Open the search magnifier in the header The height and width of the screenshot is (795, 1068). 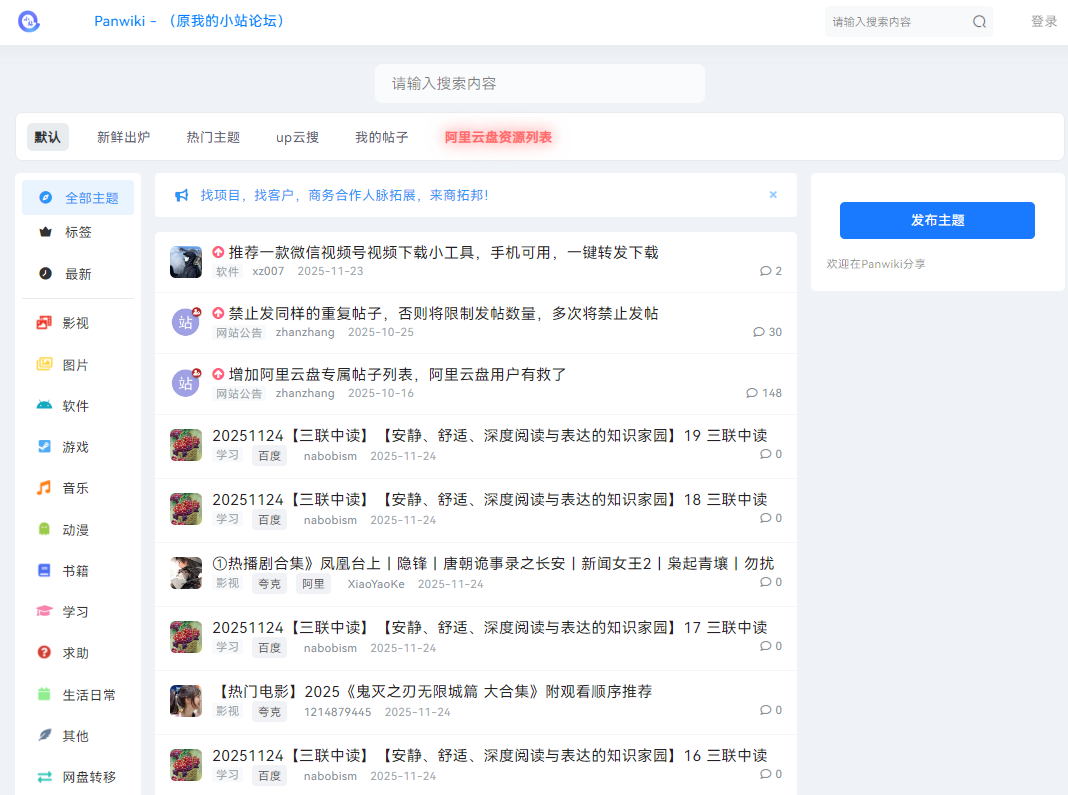click(978, 21)
